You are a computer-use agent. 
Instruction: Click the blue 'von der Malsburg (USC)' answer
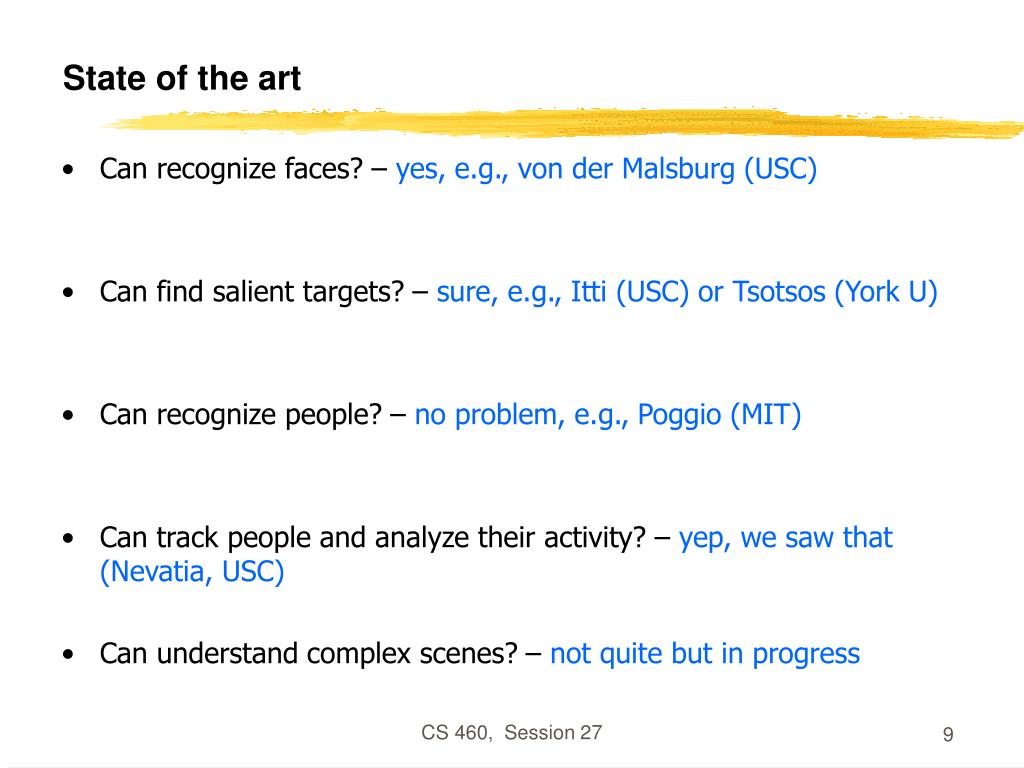point(667,170)
